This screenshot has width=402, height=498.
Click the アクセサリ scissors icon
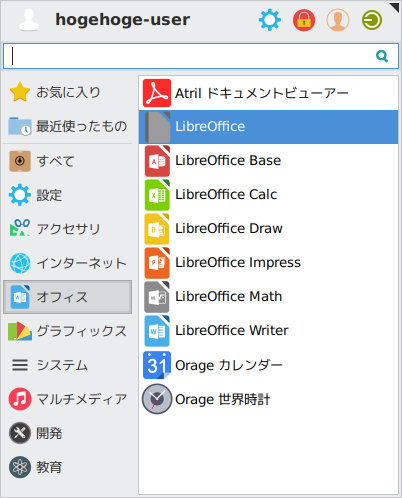[x=20, y=228]
